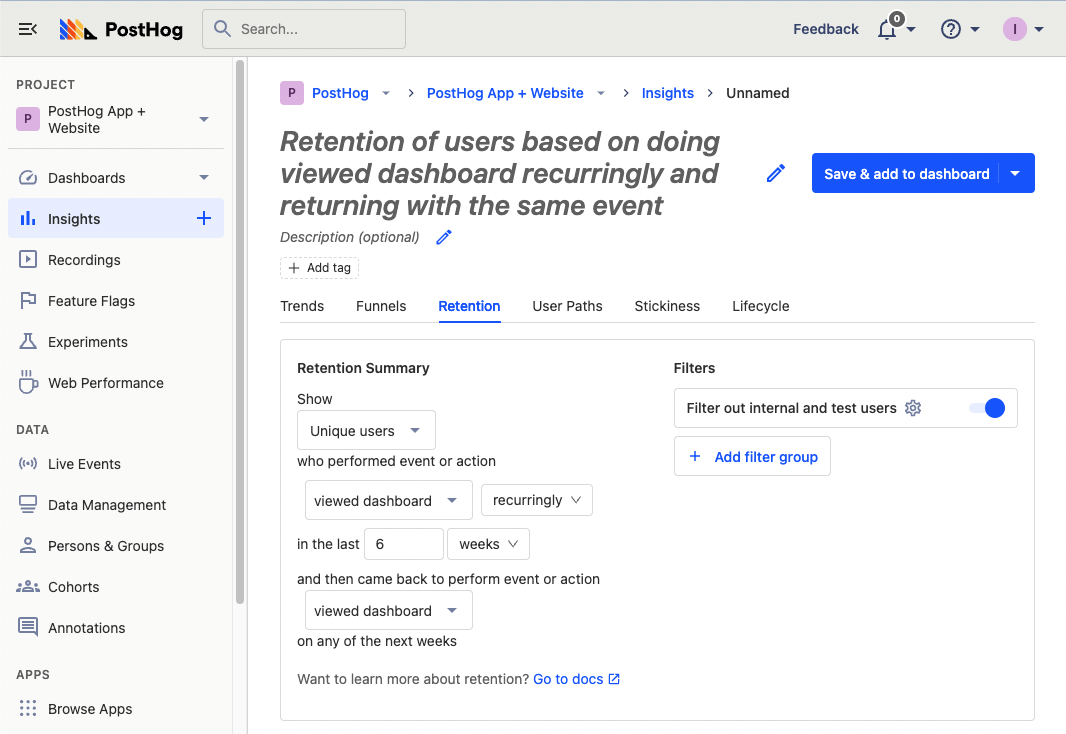This screenshot has width=1066, height=734.
Task: Switch to the Funnels tab
Action: coord(381,306)
